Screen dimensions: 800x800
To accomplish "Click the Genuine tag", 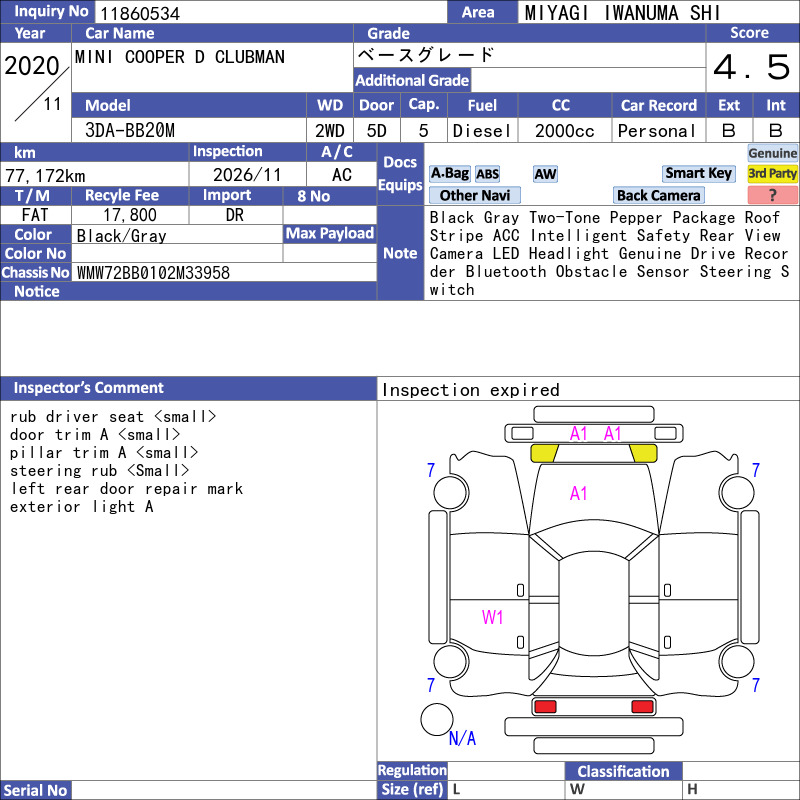I will click(x=772, y=153).
